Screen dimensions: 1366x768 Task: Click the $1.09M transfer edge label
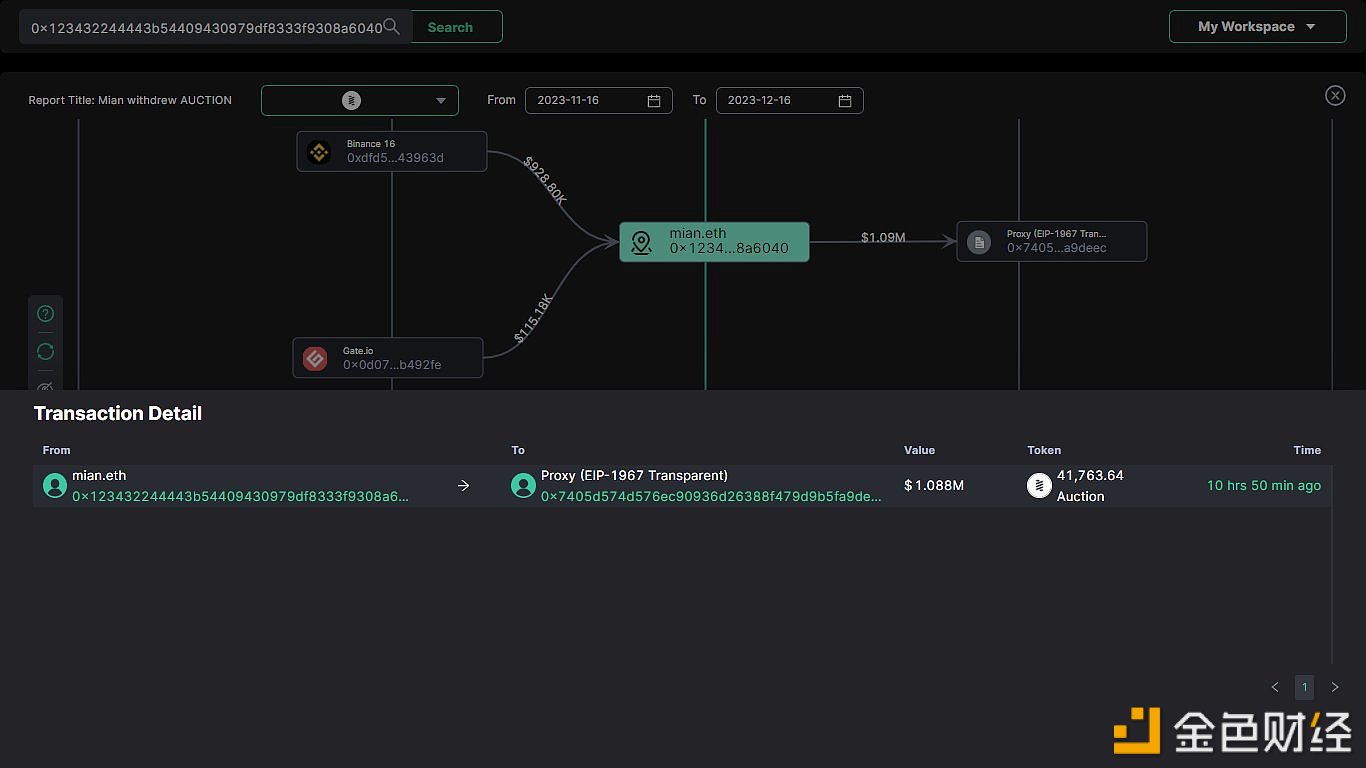pyautogui.click(x=883, y=237)
